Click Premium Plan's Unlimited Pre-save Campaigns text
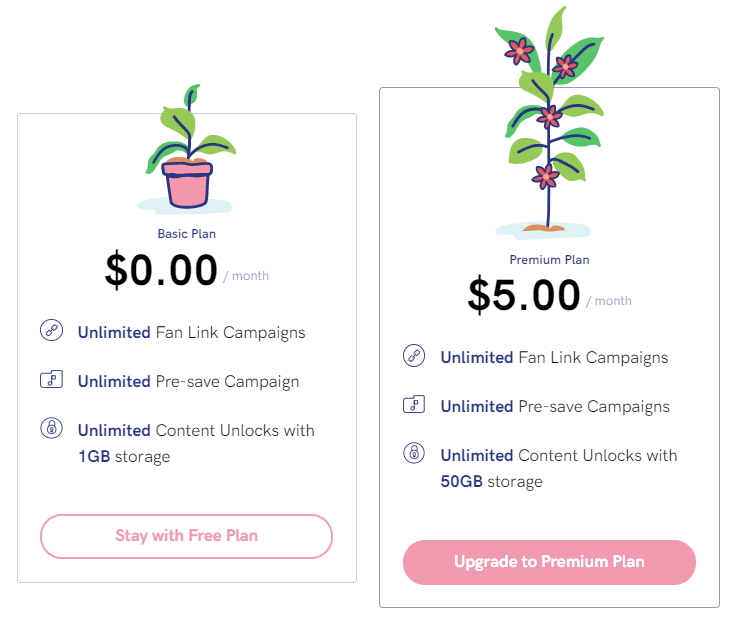Image resolution: width=733 pixels, height=621 pixels. 555,406
